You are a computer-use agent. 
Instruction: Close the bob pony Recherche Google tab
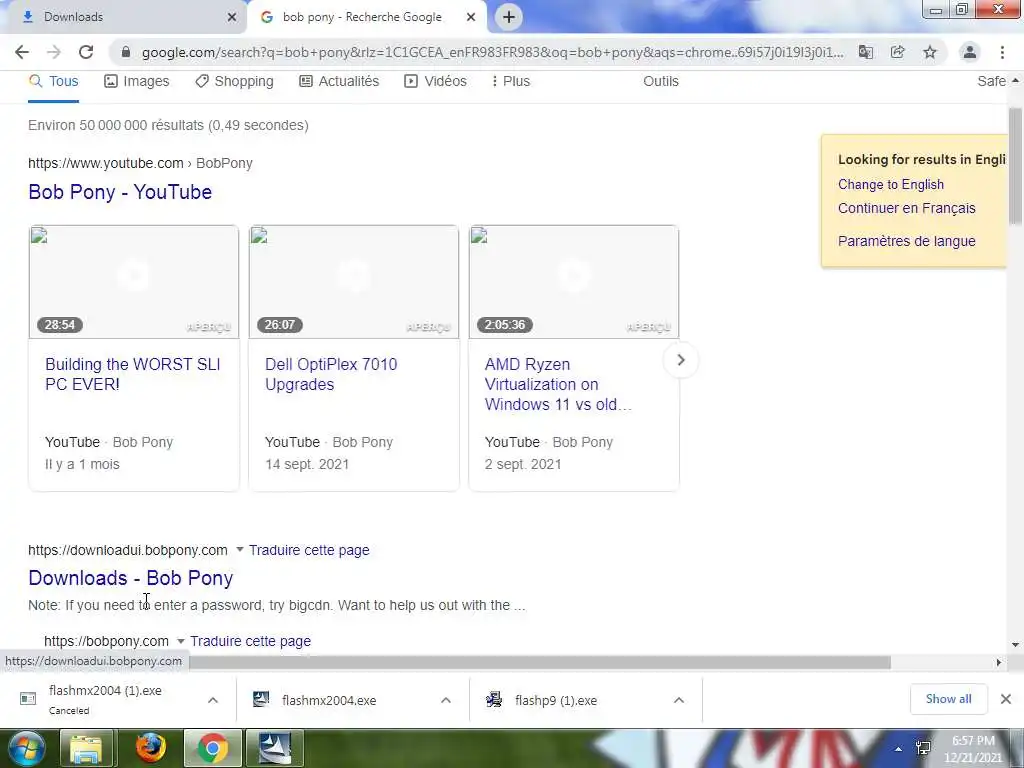471,17
